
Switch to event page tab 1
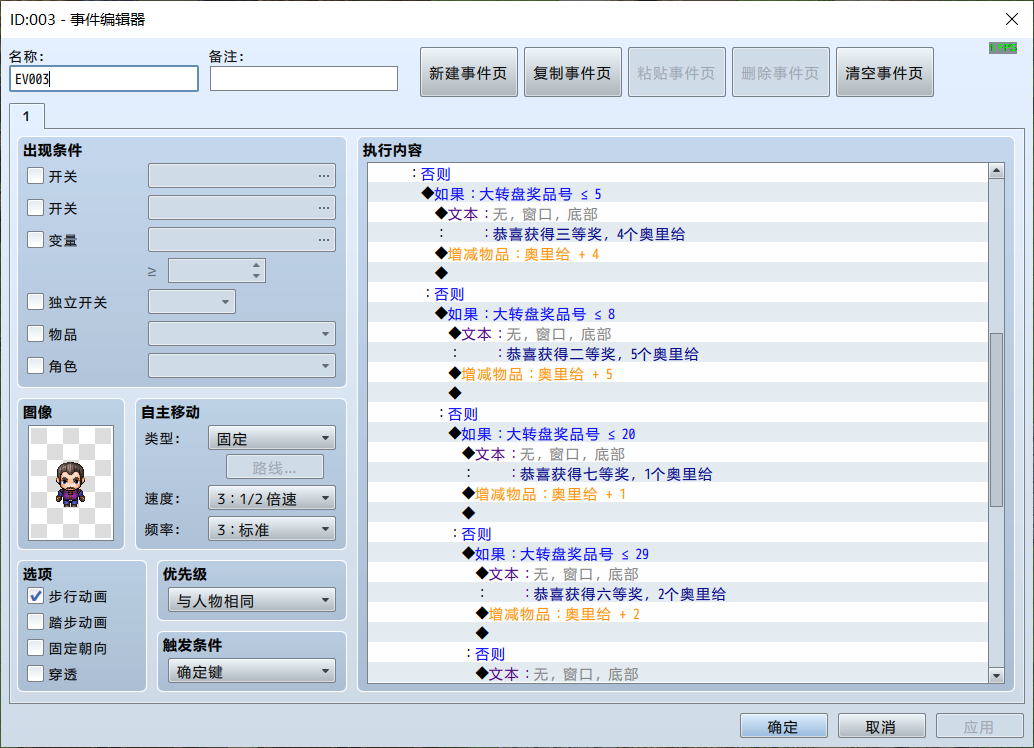coord(27,116)
